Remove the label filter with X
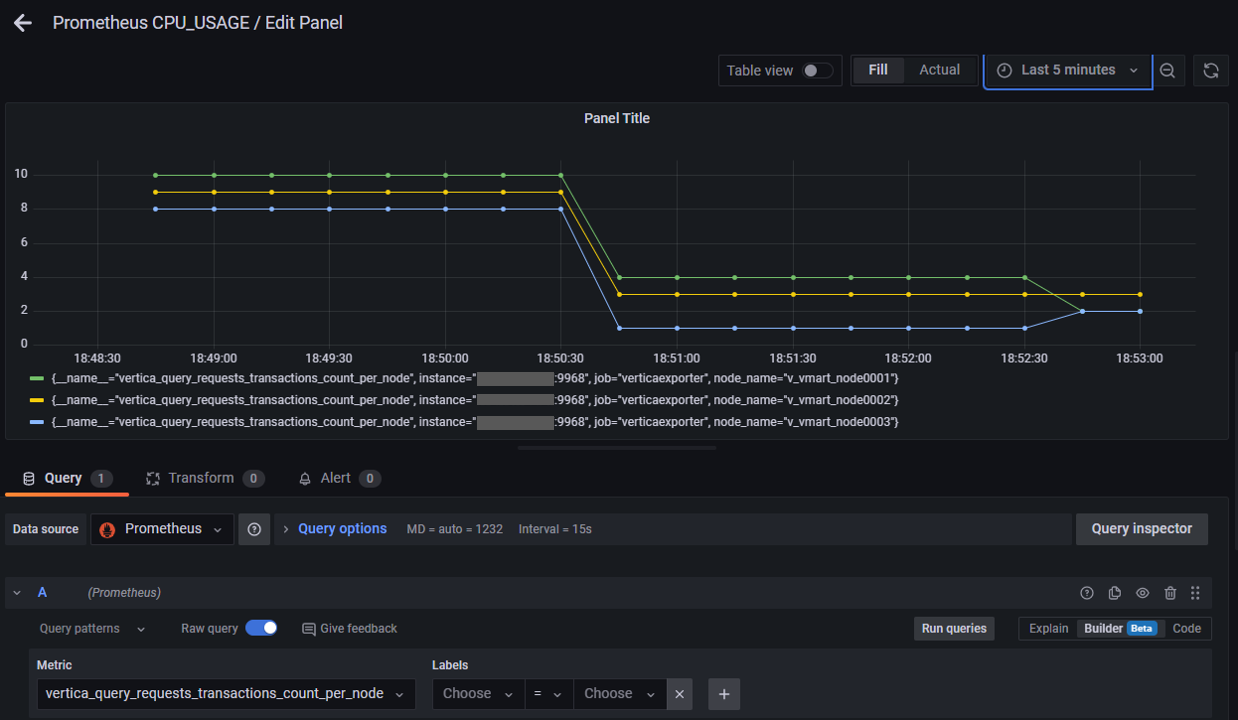 680,694
